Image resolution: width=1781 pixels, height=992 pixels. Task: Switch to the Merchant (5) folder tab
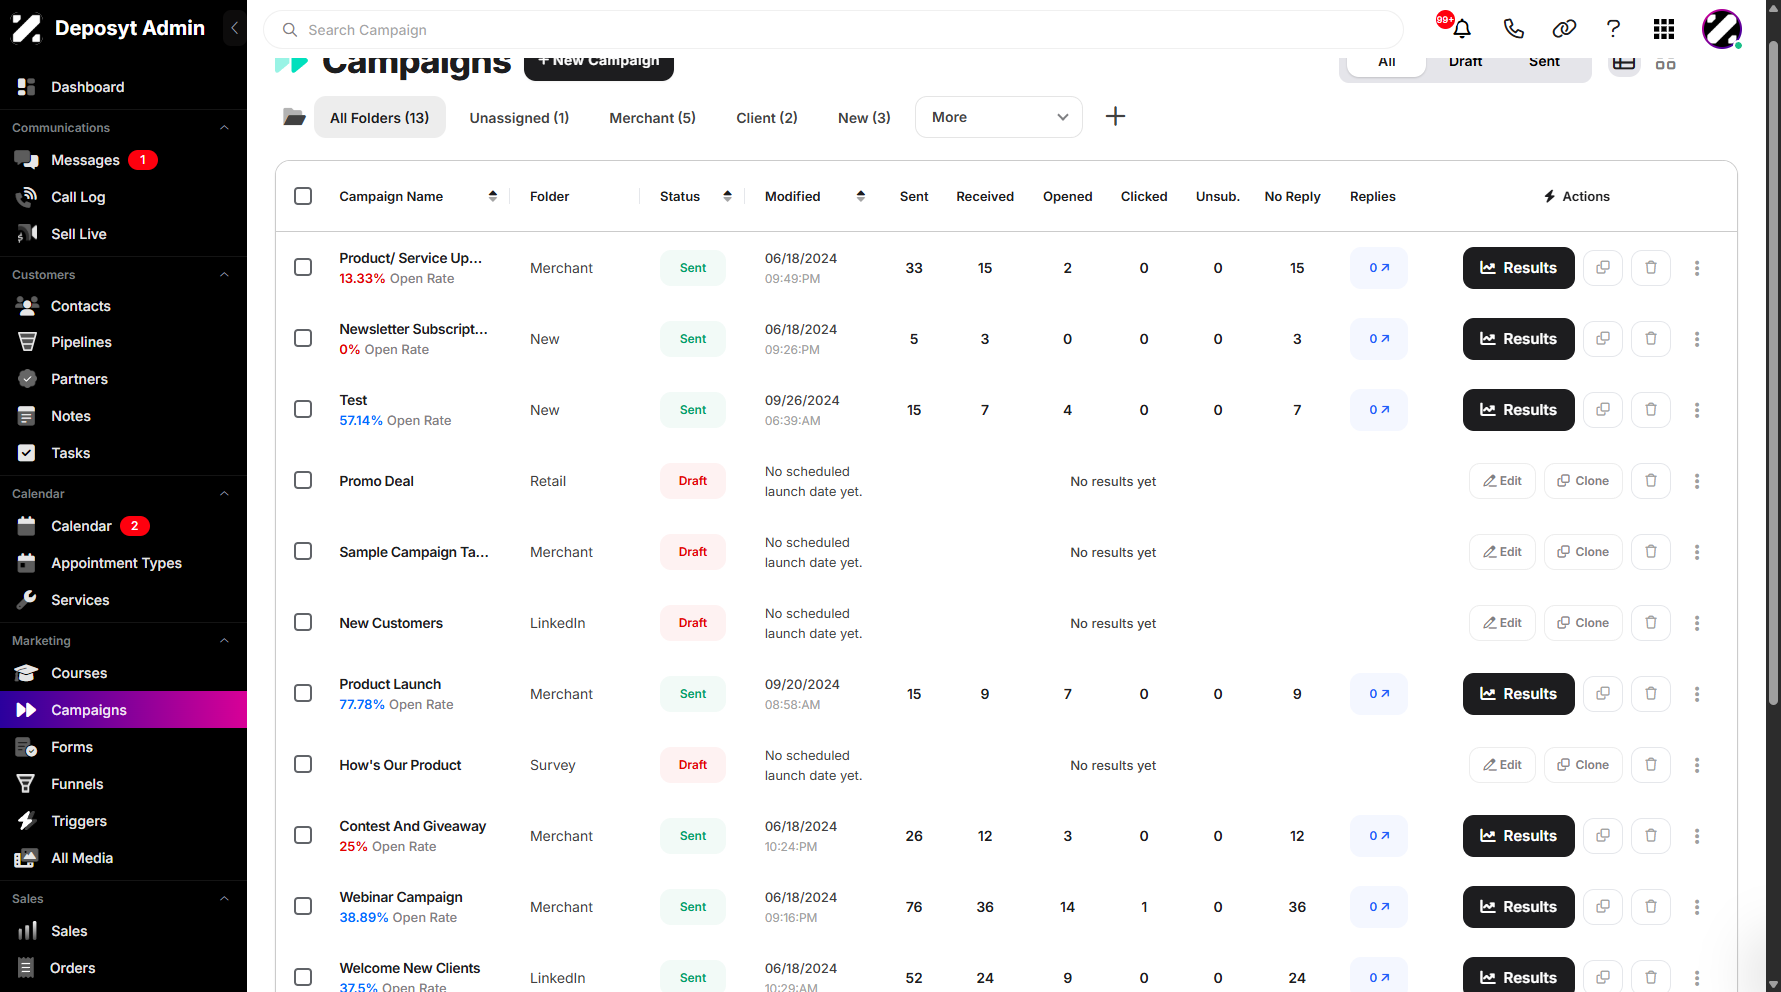[x=652, y=118]
